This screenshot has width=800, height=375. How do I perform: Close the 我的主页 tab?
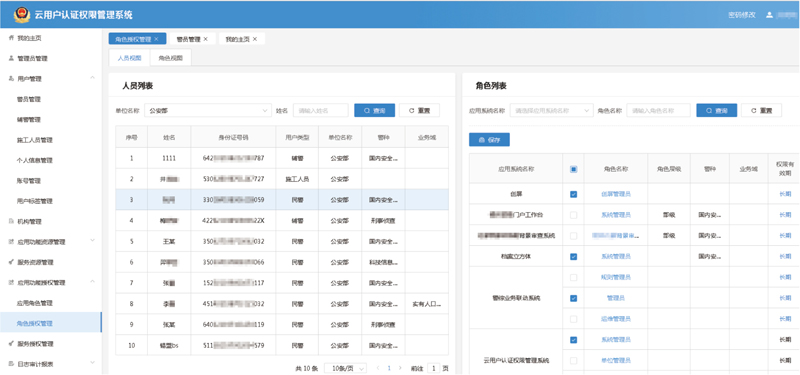pyautogui.click(x=255, y=39)
